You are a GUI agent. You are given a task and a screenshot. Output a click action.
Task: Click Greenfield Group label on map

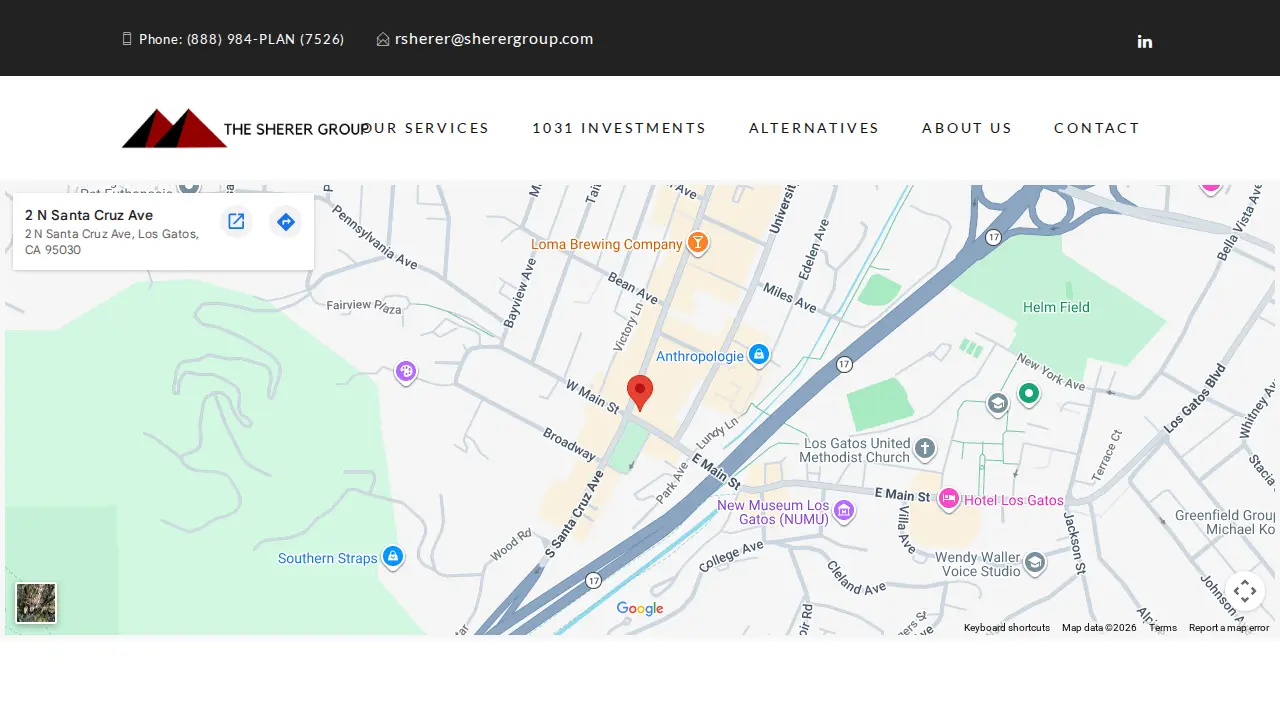[x=1227, y=516]
